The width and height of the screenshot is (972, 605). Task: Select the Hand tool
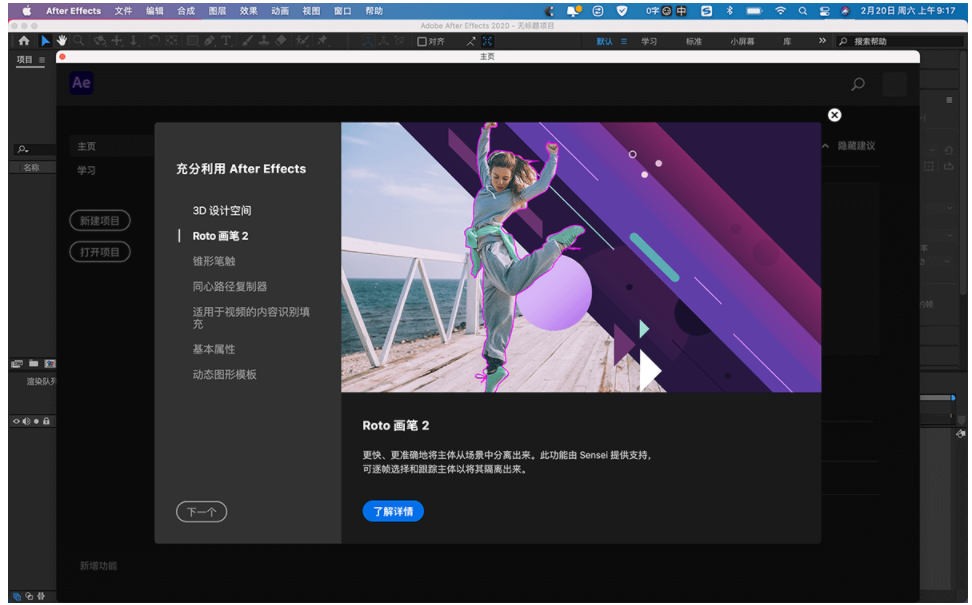pos(62,41)
